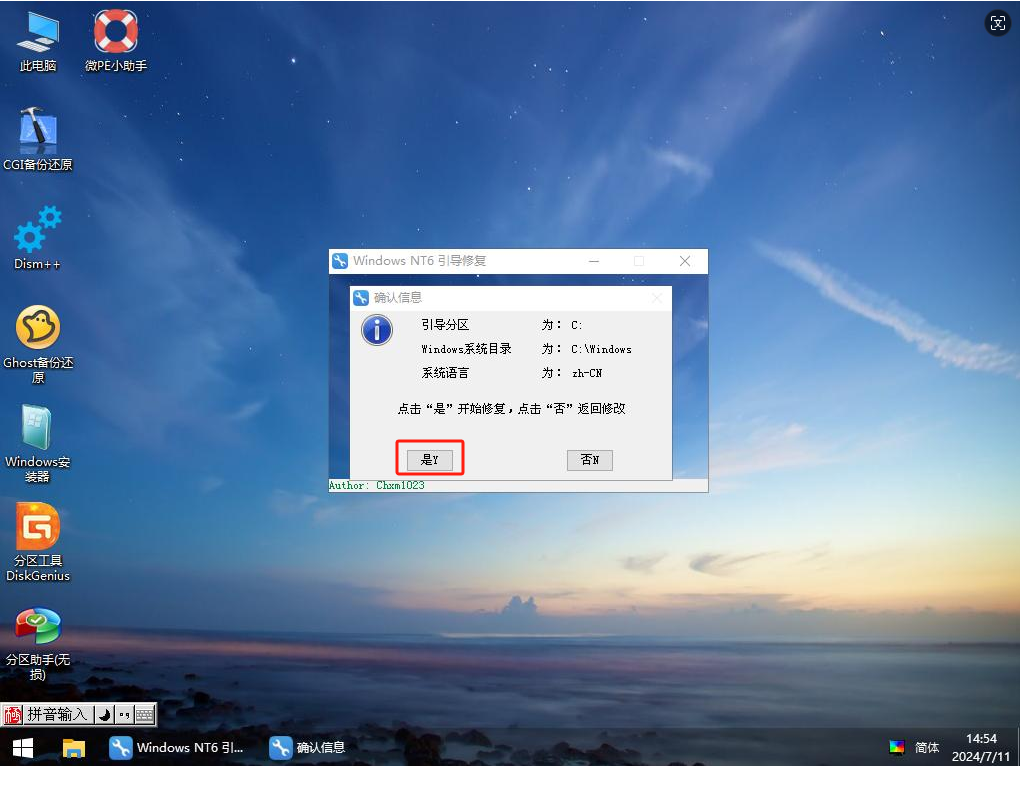Image resolution: width=1020 pixels, height=785 pixels.
Task: Click the 是Y button to start repair
Action: coord(429,459)
